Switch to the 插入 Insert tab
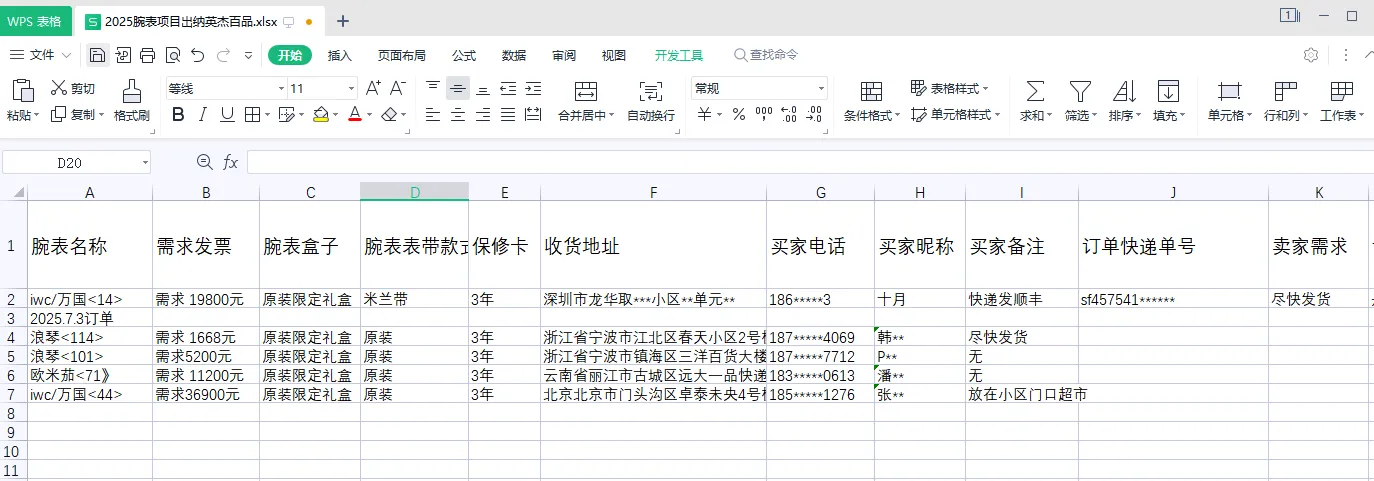This screenshot has width=1374, height=481. pos(340,55)
